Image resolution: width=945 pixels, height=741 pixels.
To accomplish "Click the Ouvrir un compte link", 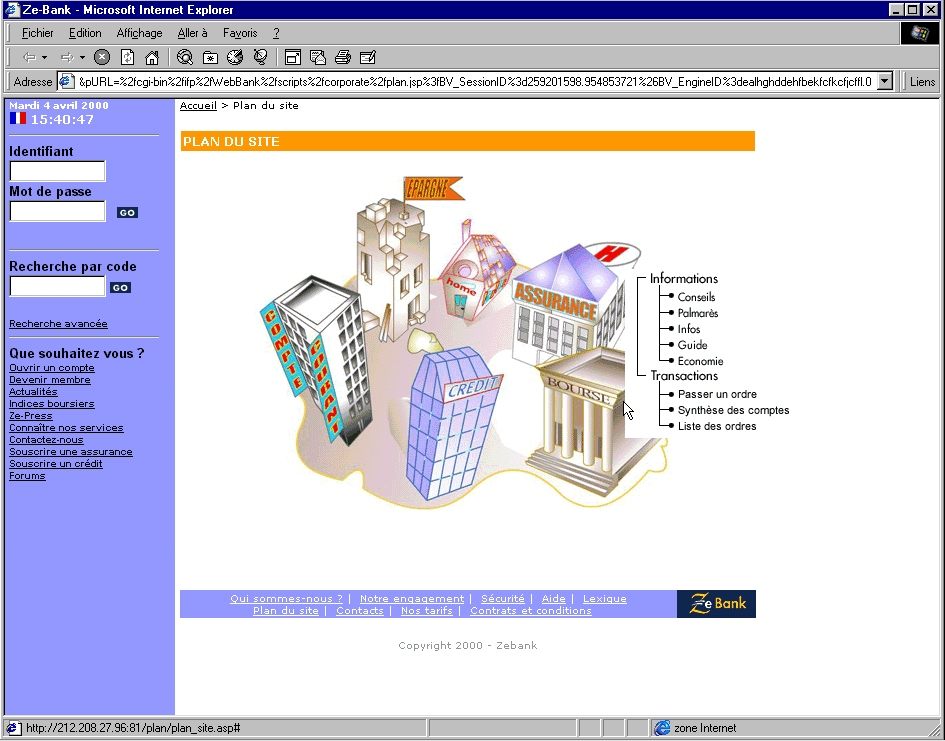I will coord(52,368).
